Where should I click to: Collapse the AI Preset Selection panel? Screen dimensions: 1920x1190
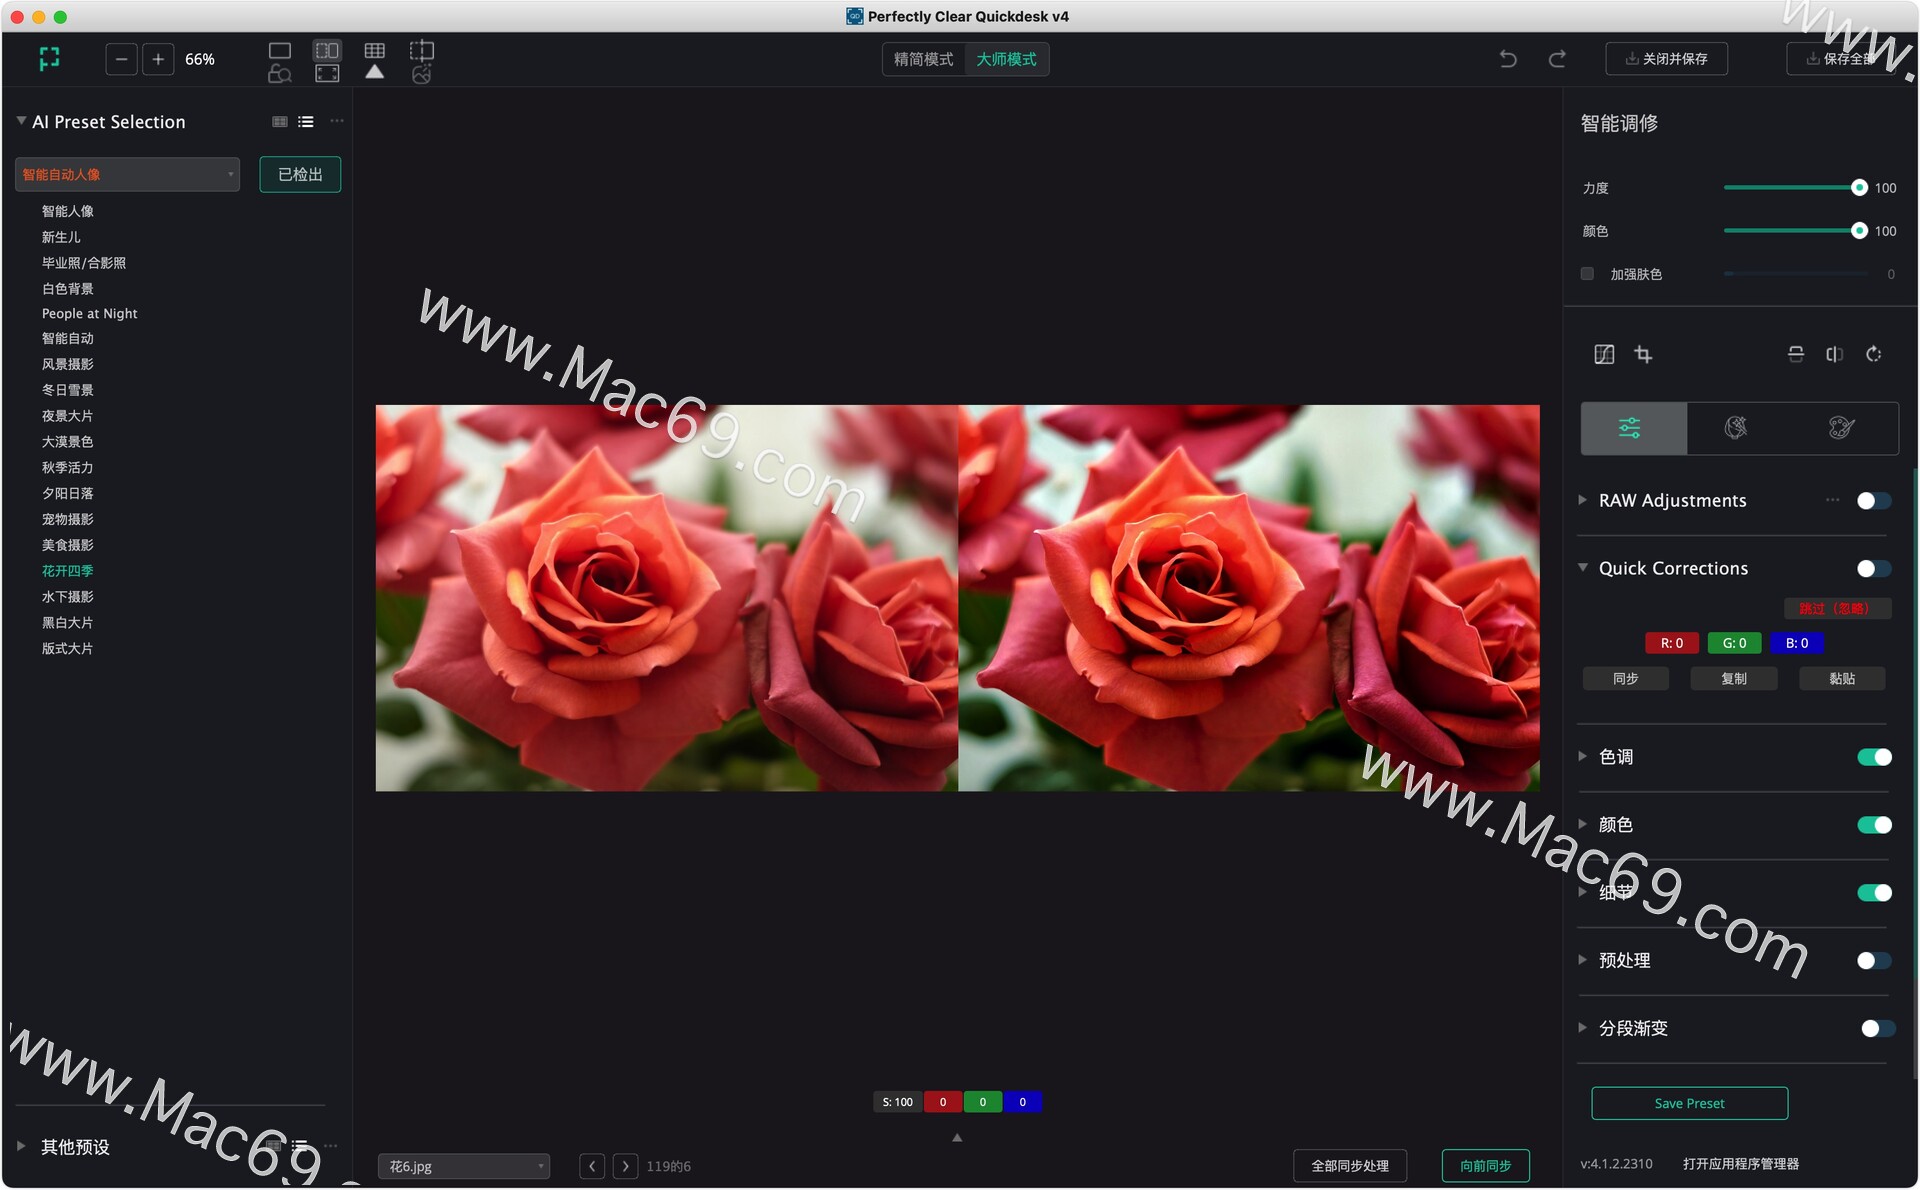[21, 121]
